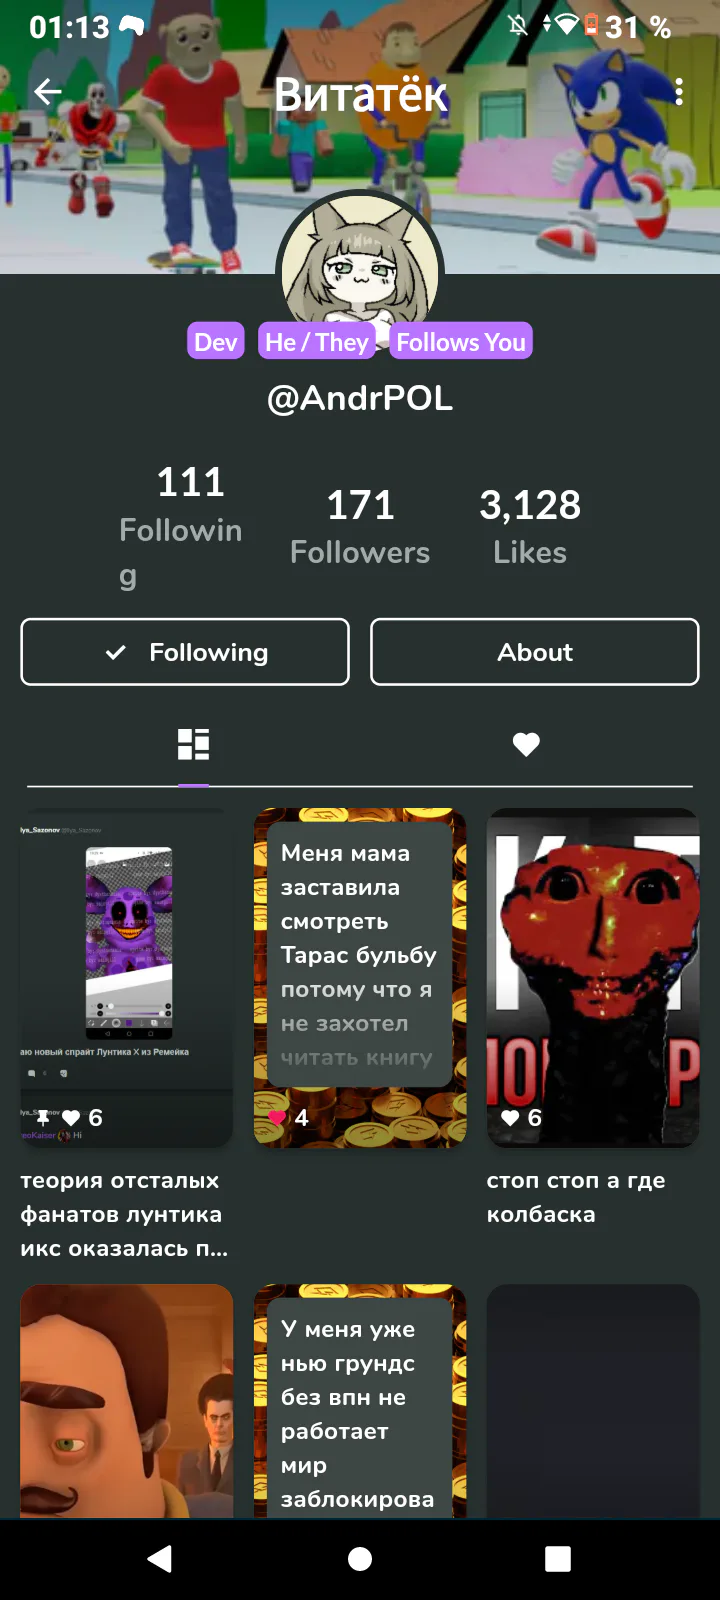The height and width of the screenshot is (1600, 720).
Task: Tap the He / They pronoun badge
Action: 317,342
